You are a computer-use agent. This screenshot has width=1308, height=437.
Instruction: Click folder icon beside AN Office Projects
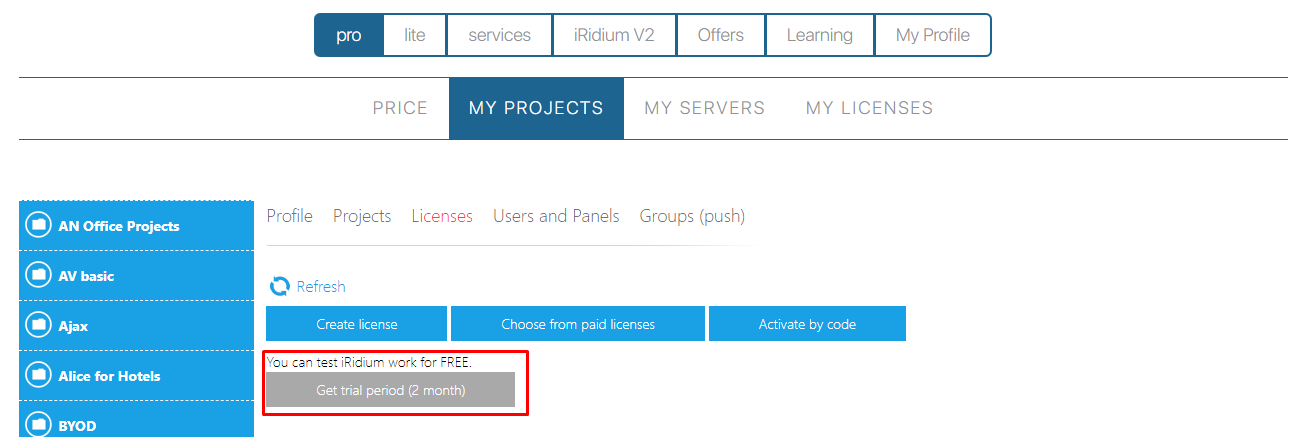coord(38,226)
